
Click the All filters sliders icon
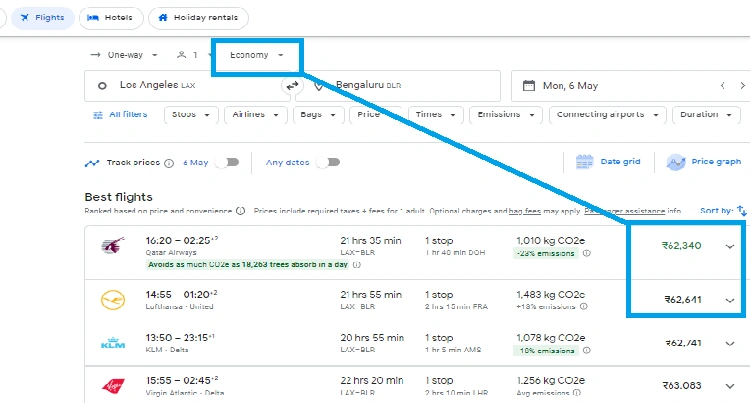click(x=98, y=115)
